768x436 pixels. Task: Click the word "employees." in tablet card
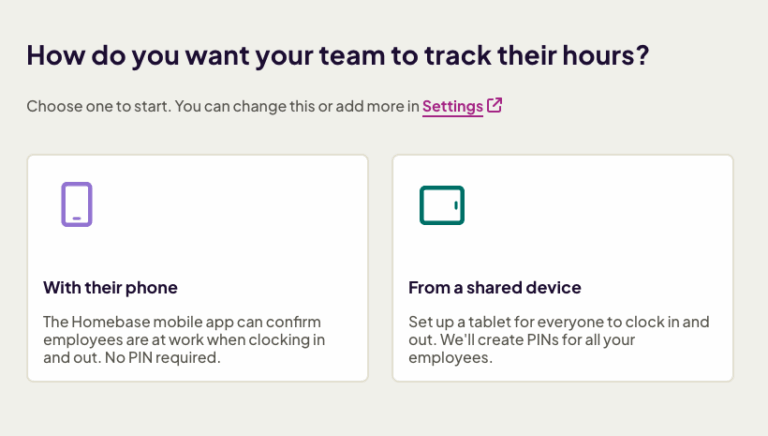pos(450,357)
